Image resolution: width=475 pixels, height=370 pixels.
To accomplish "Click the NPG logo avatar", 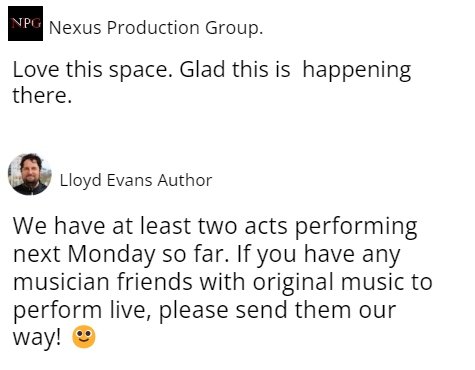I will pyautogui.click(x=25, y=23).
